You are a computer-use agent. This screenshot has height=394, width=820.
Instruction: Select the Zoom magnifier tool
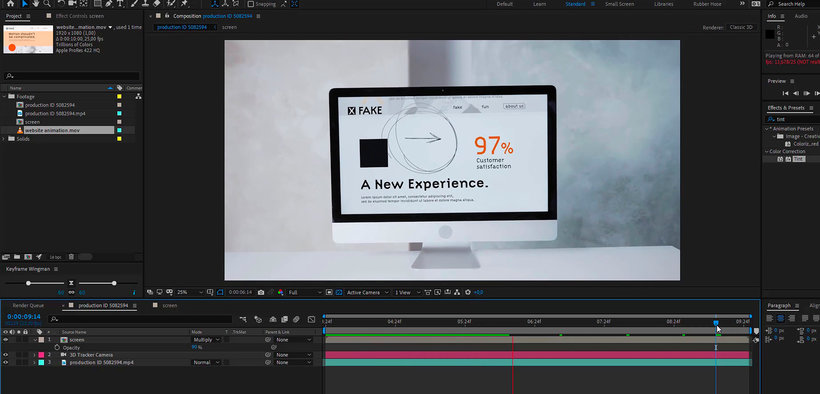(47, 4)
